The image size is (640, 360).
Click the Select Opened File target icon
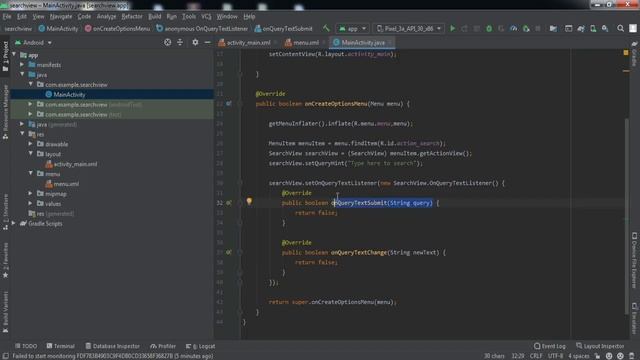coord(167,42)
